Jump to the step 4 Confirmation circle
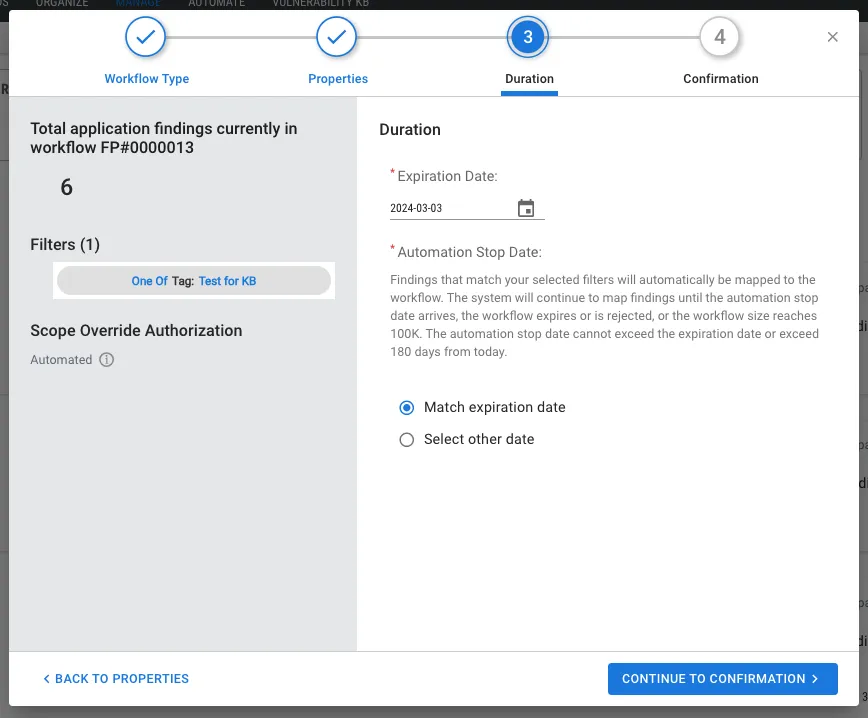Image resolution: width=868 pixels, height=718 pixels. [719, 37]
